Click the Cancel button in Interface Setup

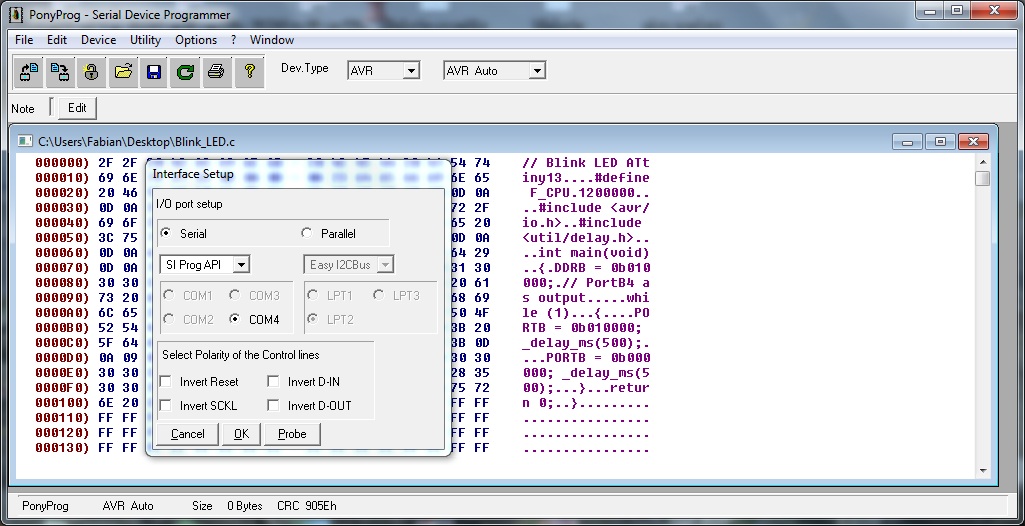[x=188, y=434]
